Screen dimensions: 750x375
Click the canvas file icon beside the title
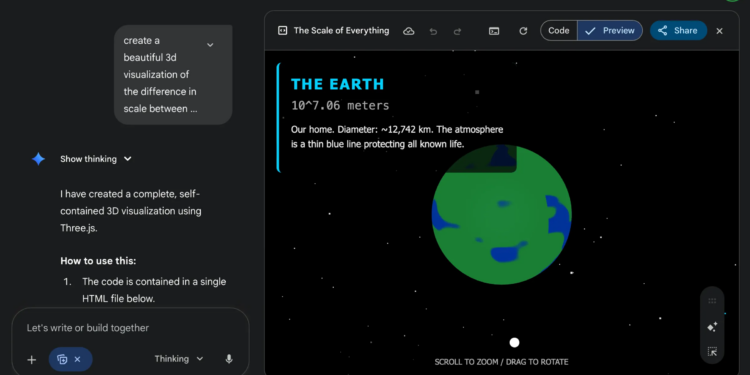point(282,31)
